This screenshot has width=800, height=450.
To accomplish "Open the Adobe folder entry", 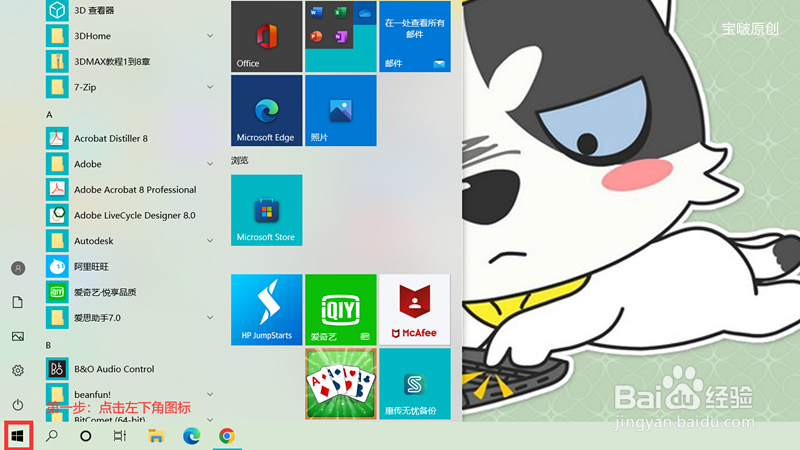I will pyautogui.click(x=130, y=164).
